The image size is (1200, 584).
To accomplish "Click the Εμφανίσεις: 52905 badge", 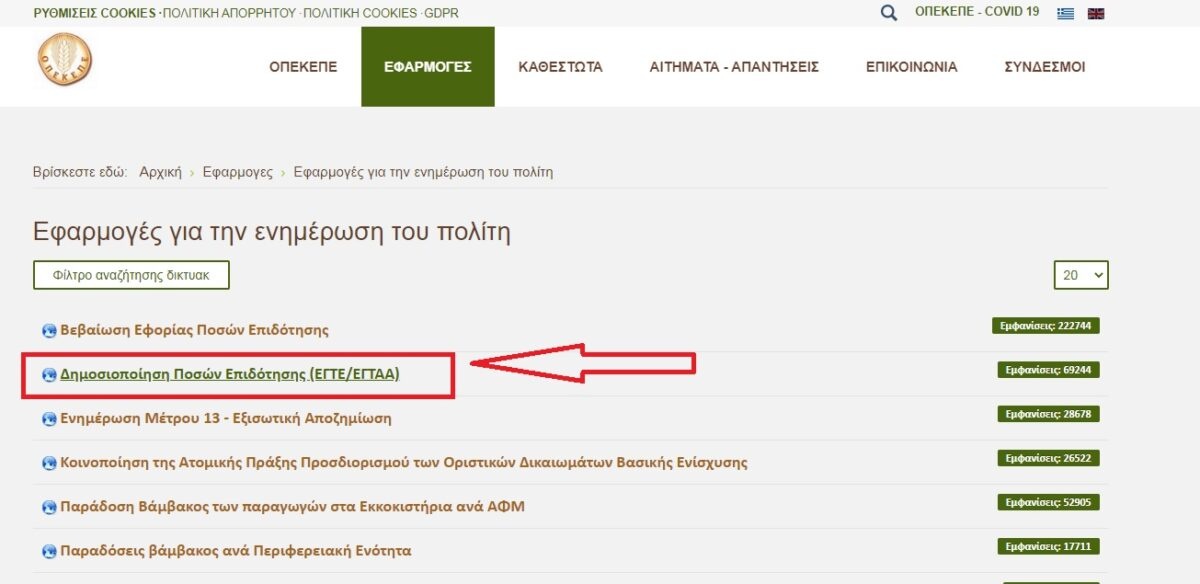I will click(x=1048, y=502).
